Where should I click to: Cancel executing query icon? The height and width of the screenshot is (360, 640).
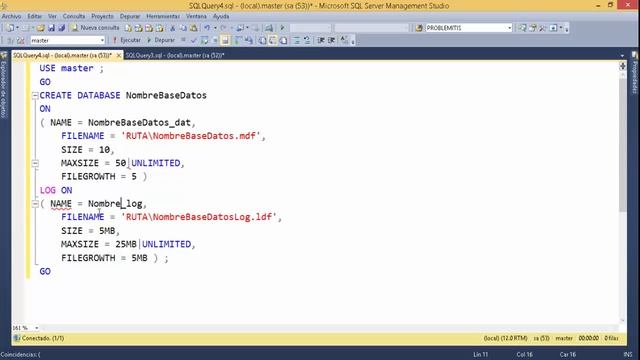183,40
